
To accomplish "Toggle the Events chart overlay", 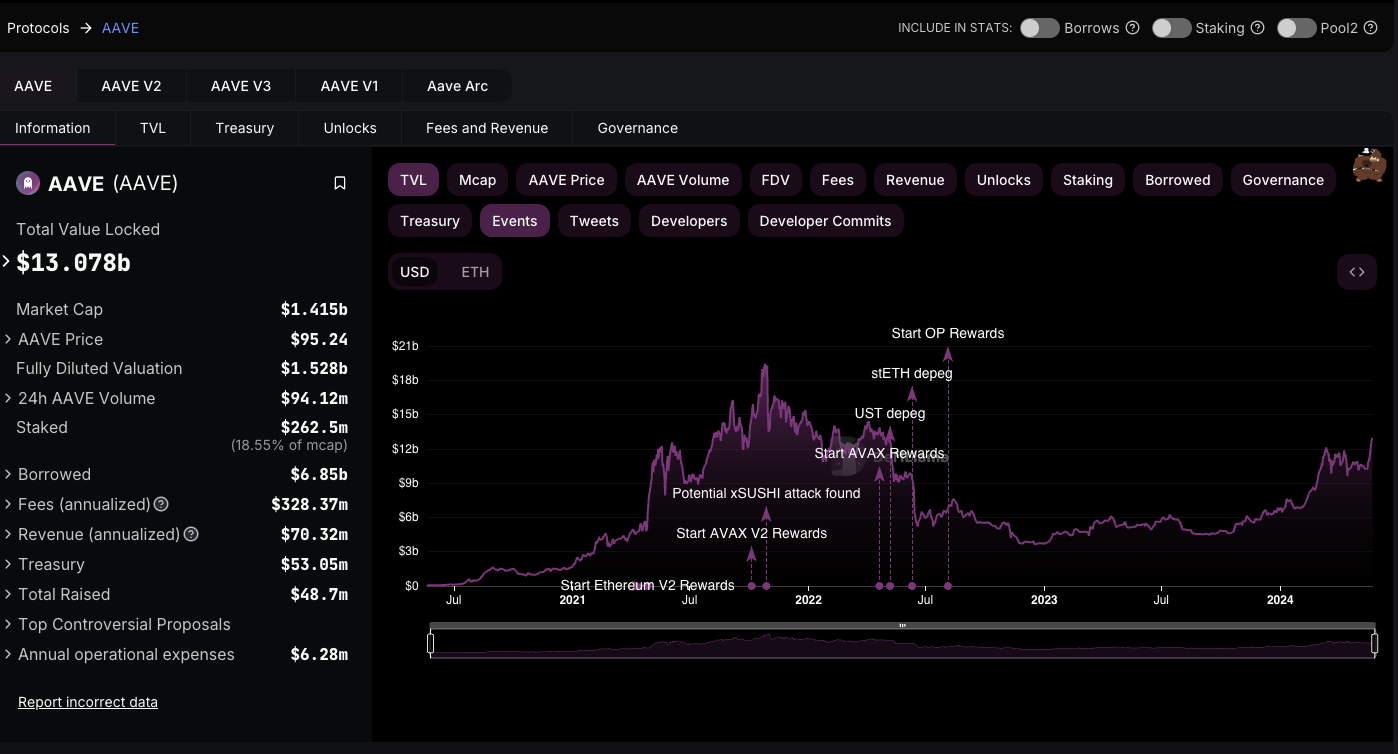I will pyautogui.click(x=515, y=221).
